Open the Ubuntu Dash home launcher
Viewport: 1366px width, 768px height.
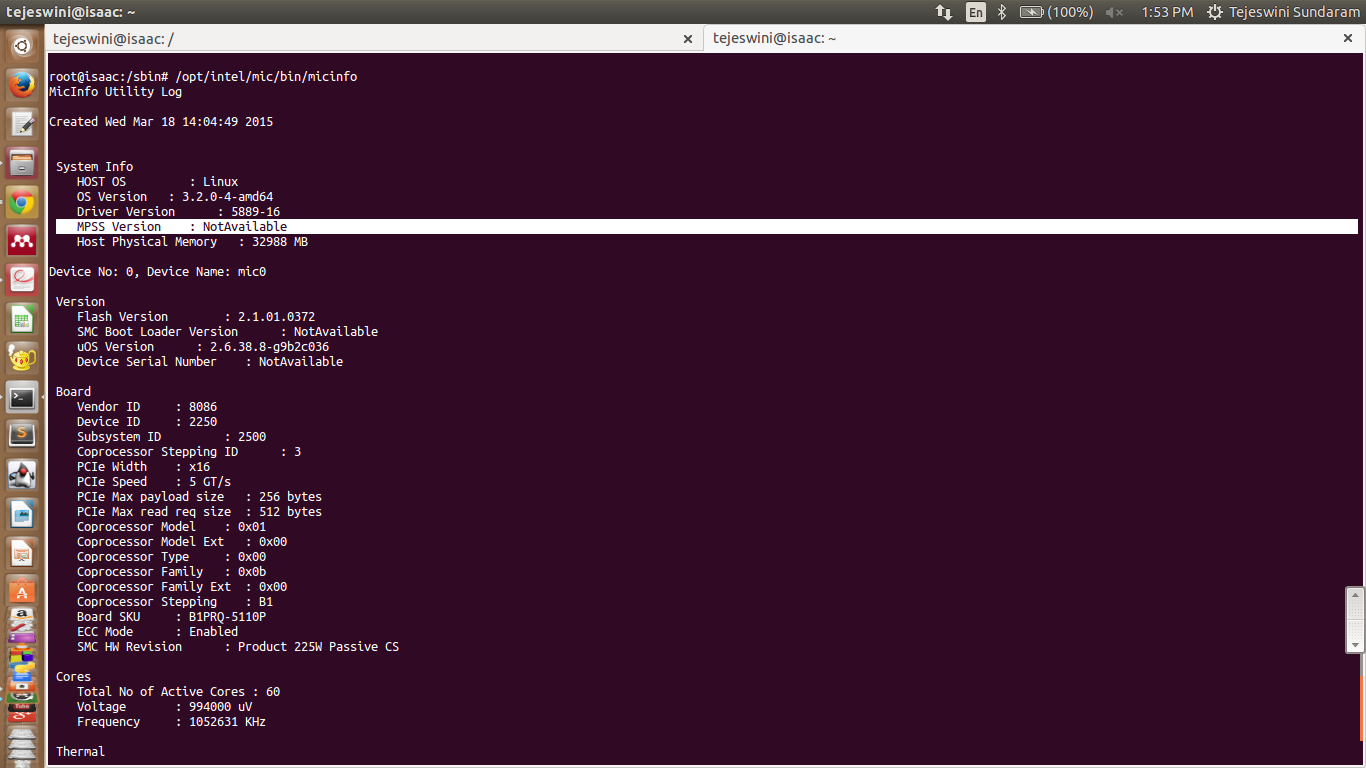[22, 46]
